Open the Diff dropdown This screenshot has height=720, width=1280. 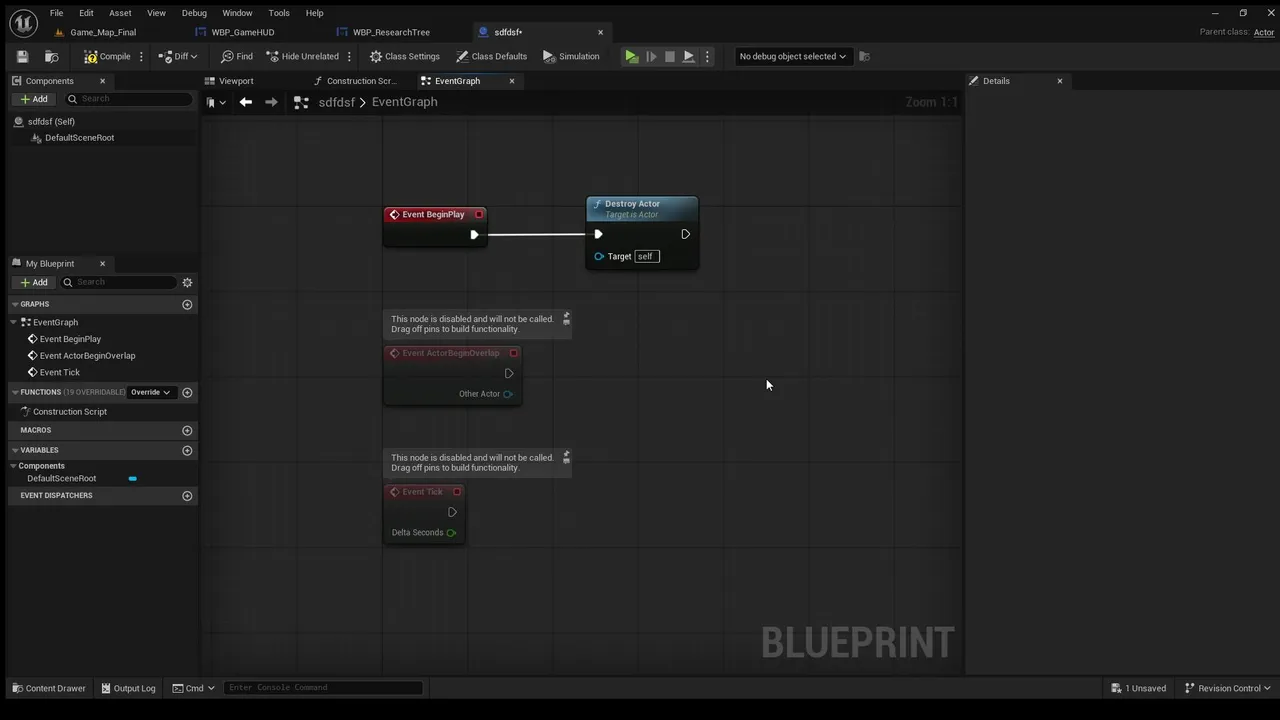coord(177,57)
